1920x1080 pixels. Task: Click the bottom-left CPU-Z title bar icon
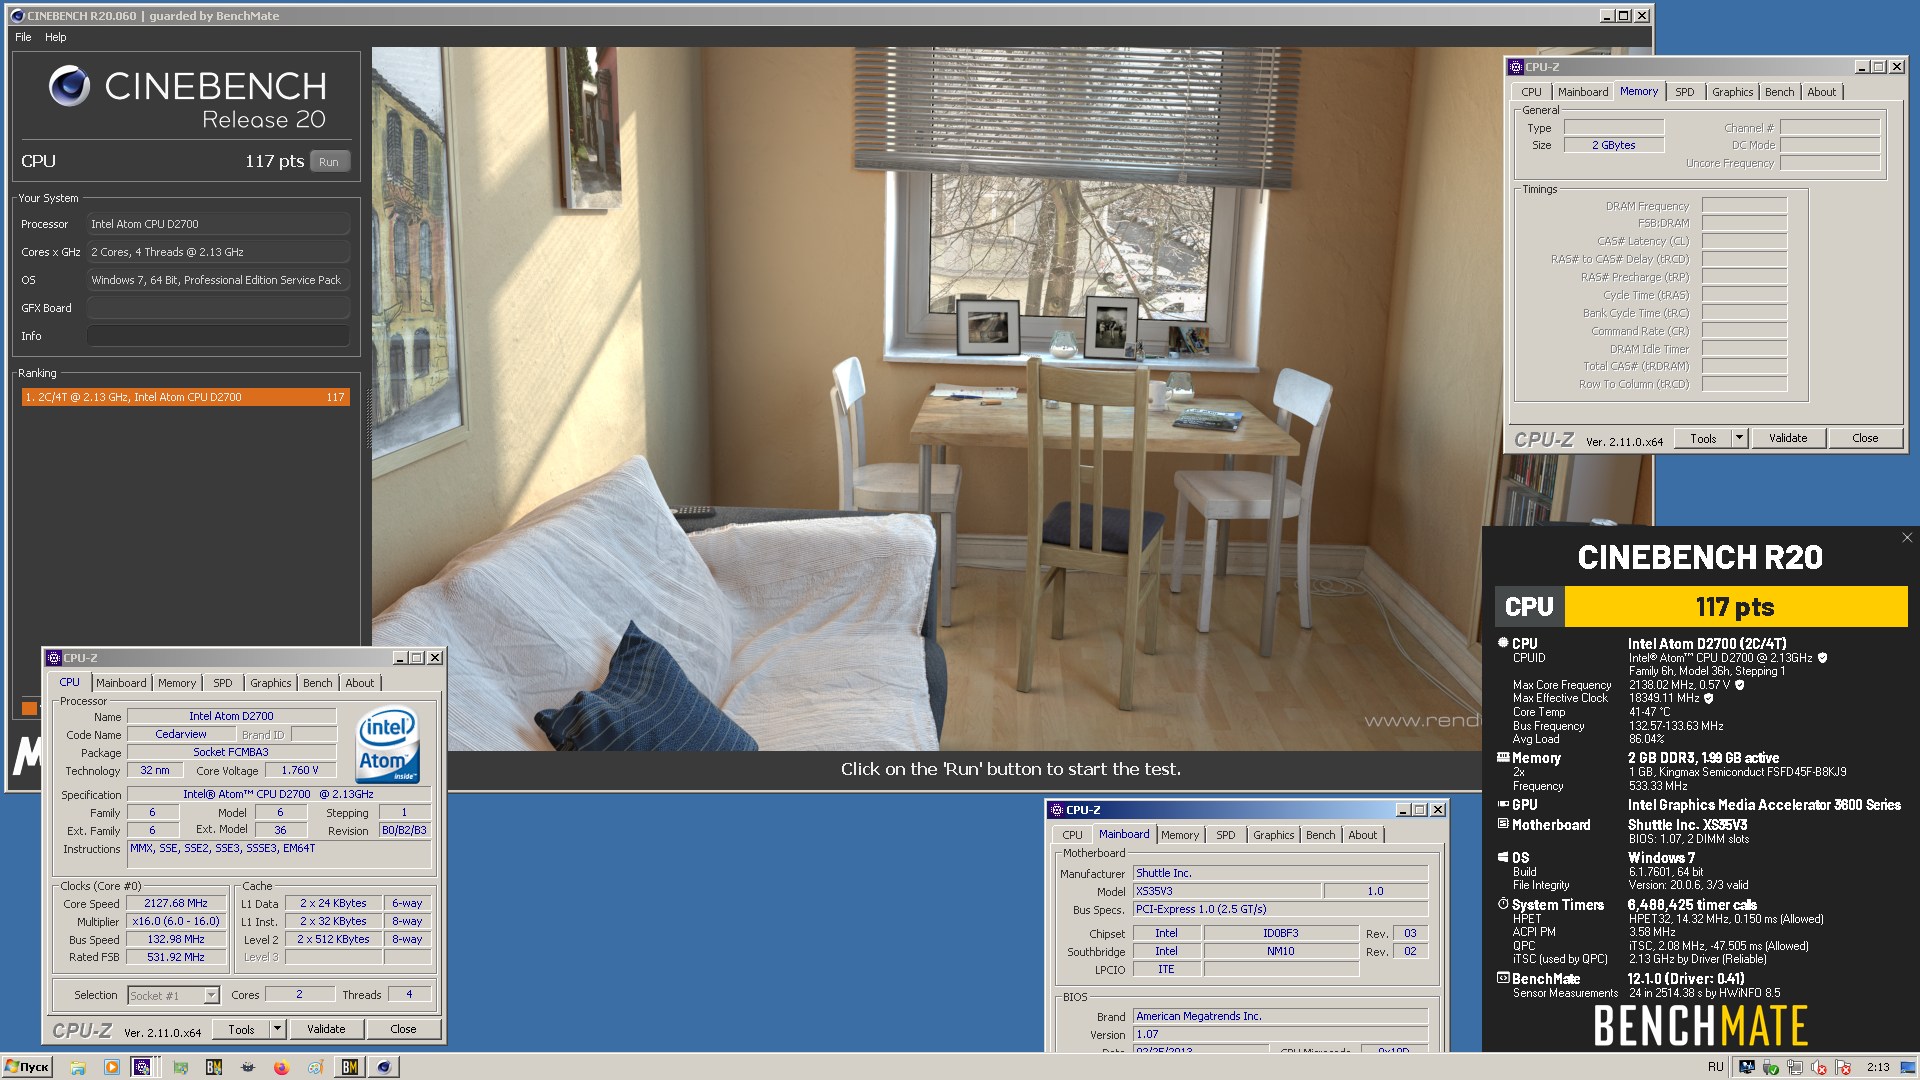54,658
